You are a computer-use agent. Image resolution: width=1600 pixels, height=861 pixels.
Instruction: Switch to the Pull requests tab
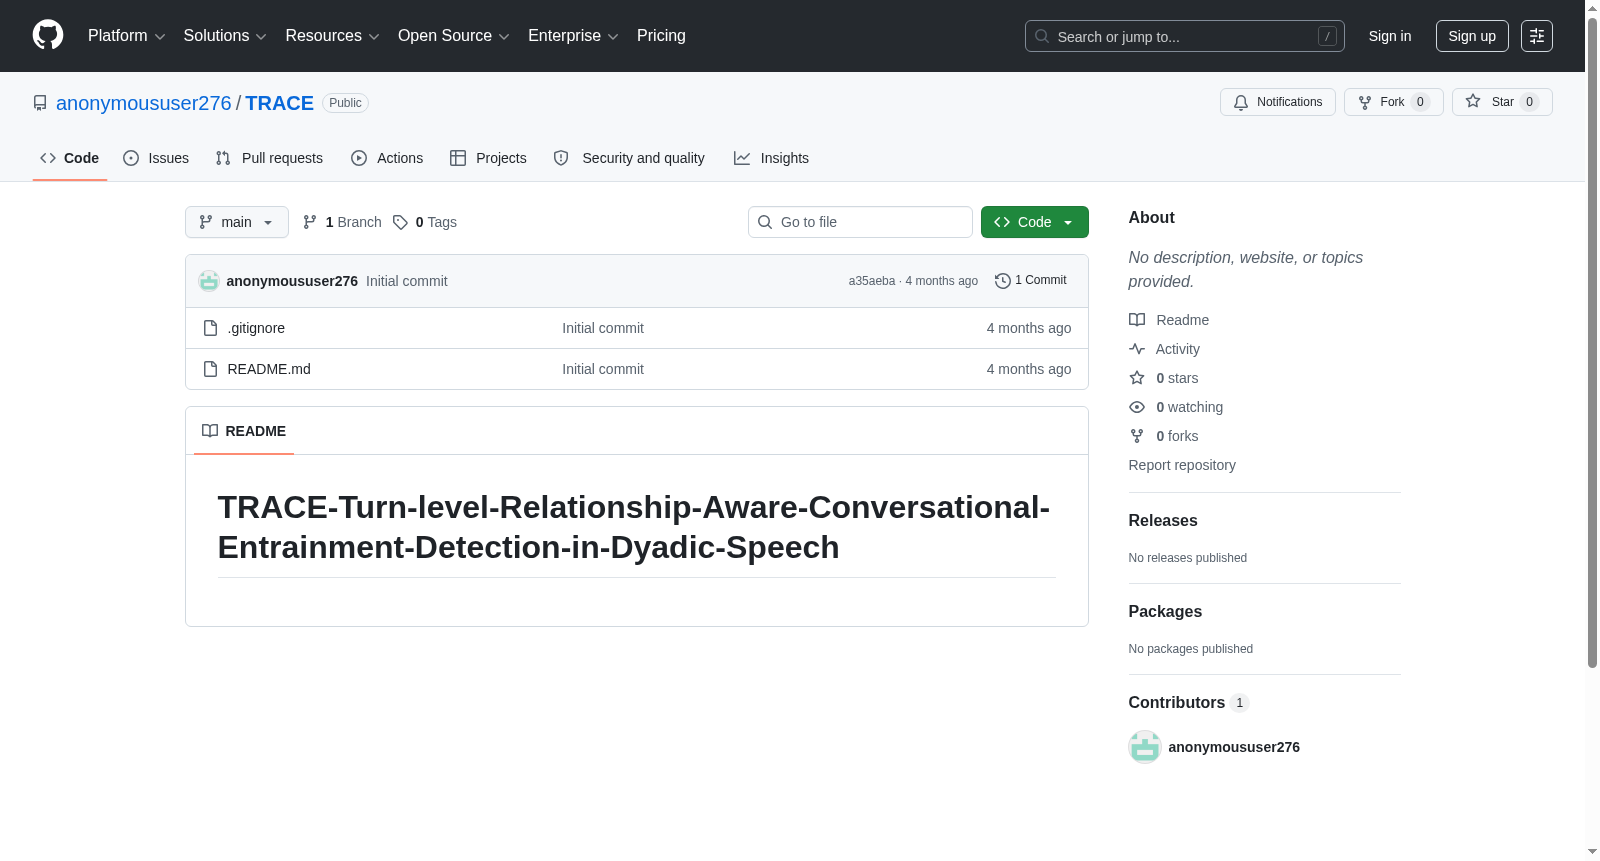pos(269,158)
